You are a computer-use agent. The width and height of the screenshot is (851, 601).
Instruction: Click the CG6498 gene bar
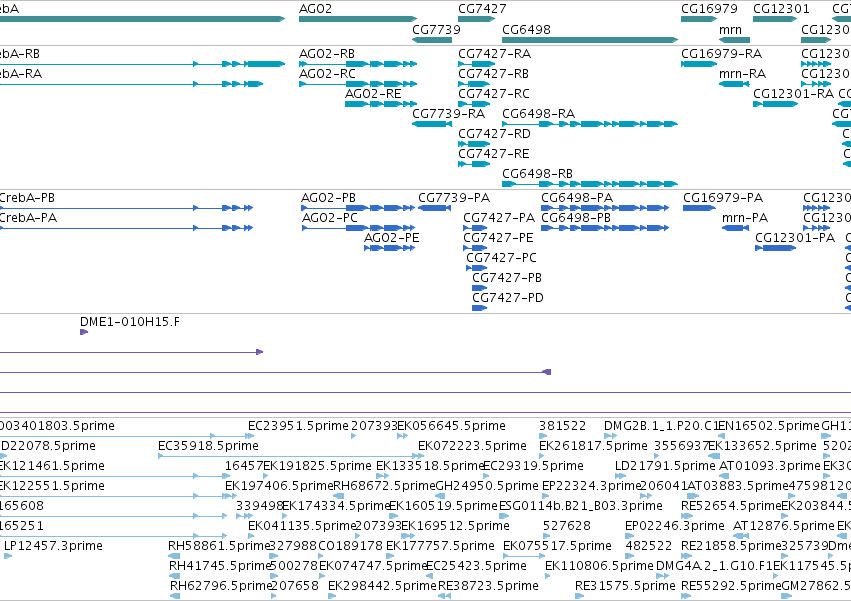590,40
